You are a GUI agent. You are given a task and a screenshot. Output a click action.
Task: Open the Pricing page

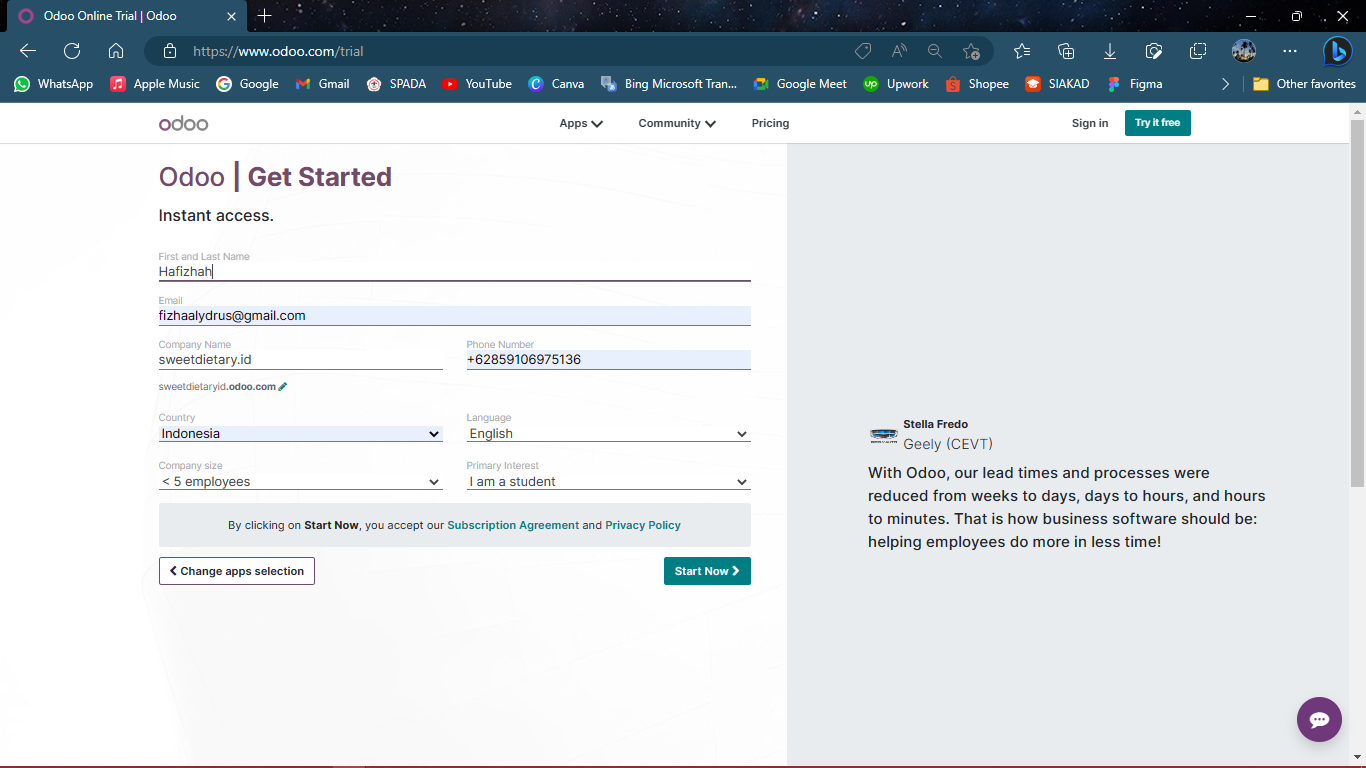tap(770, 123)
